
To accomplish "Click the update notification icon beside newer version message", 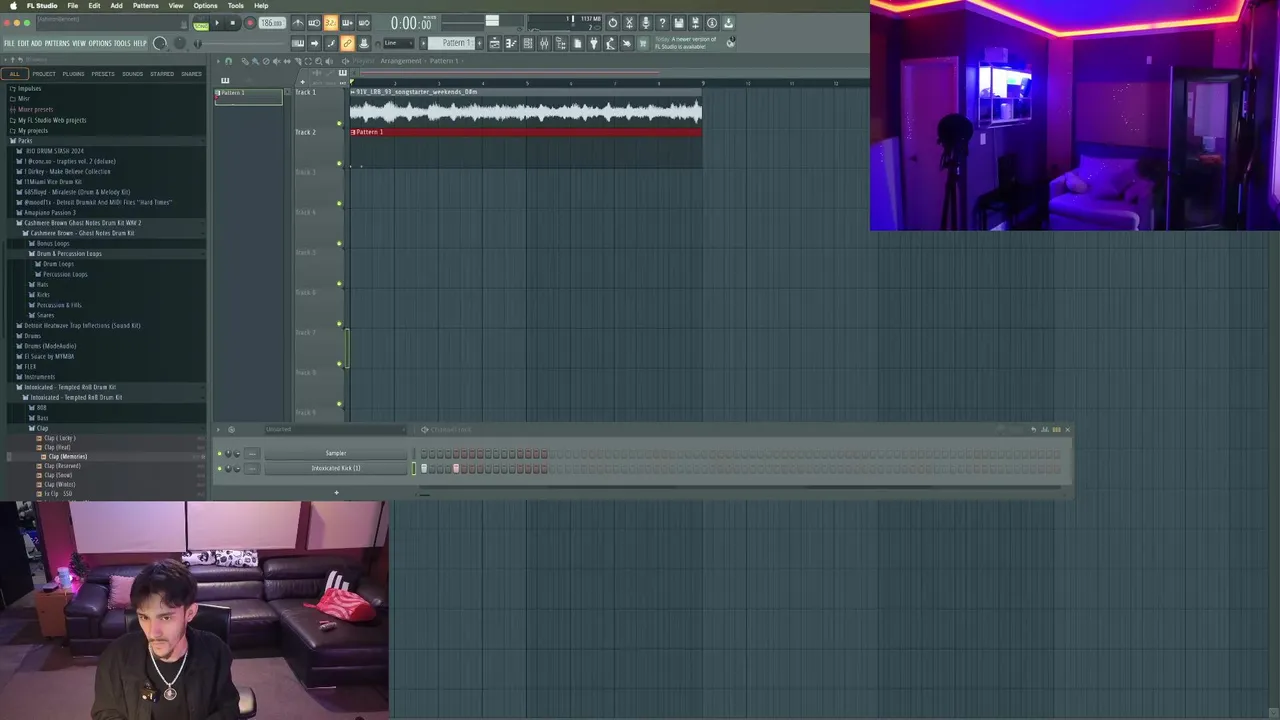I will [732, 43].
